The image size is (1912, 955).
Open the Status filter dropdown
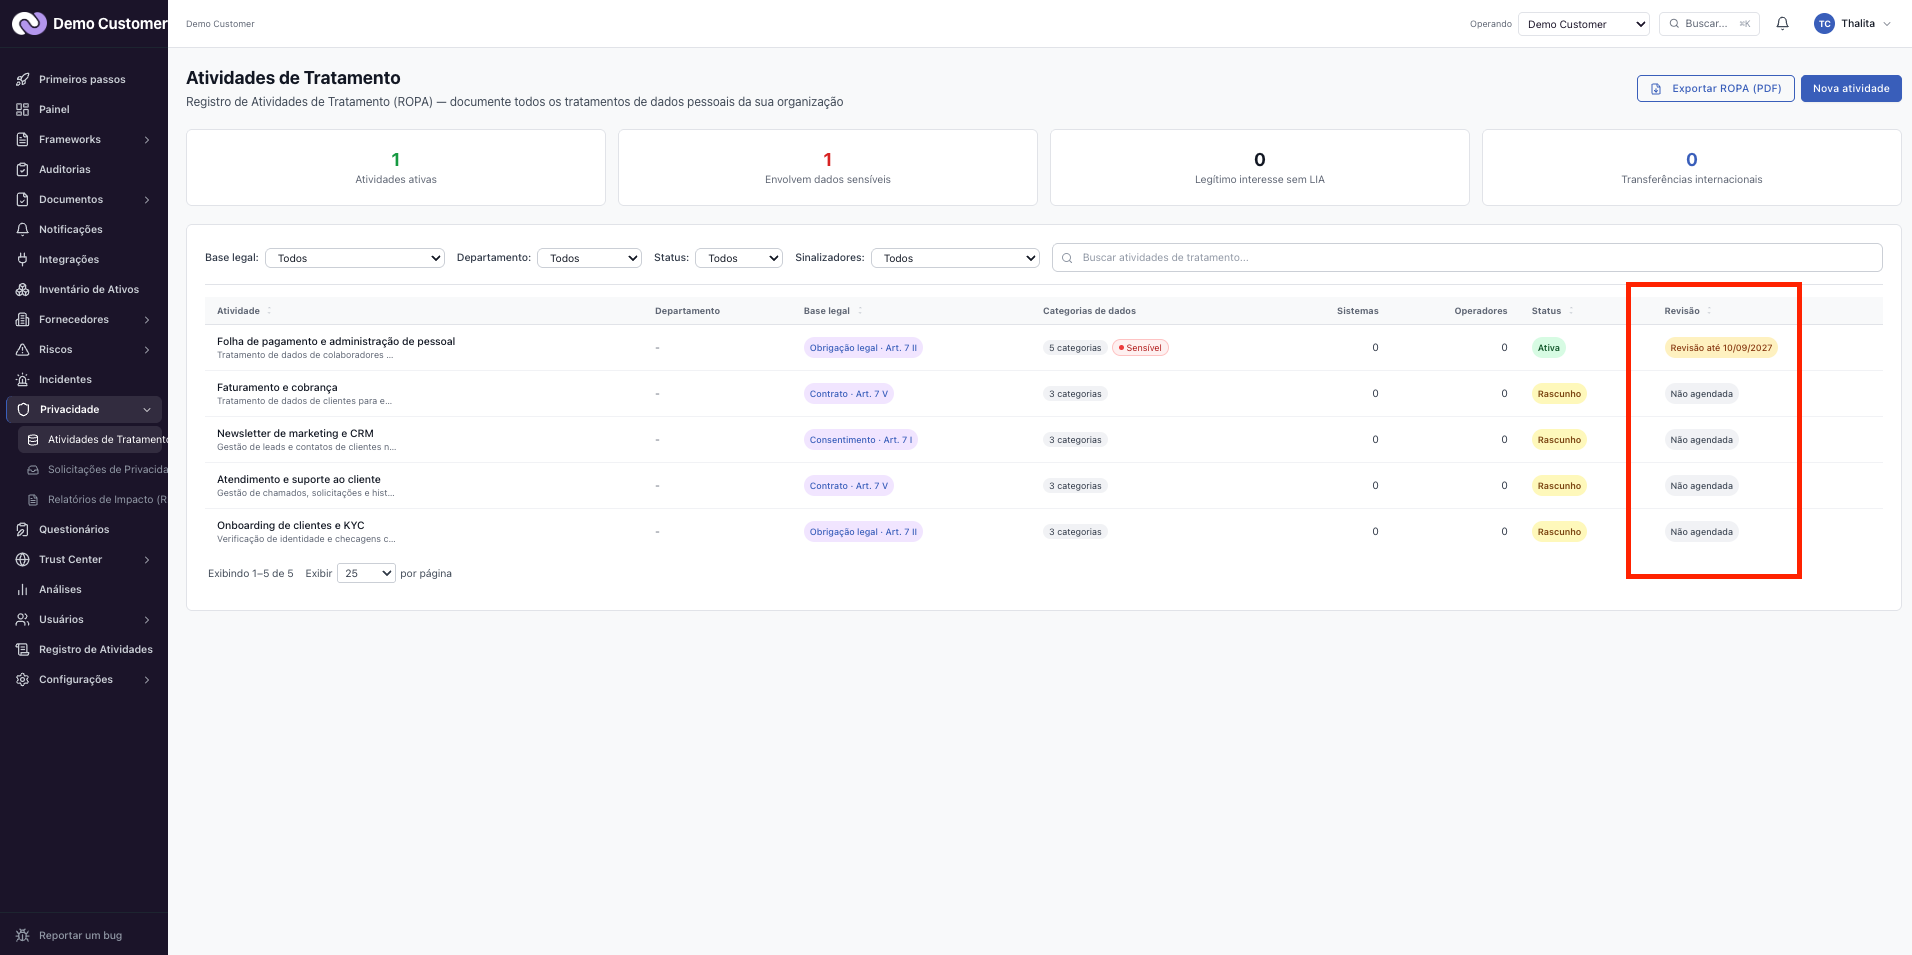739,258
